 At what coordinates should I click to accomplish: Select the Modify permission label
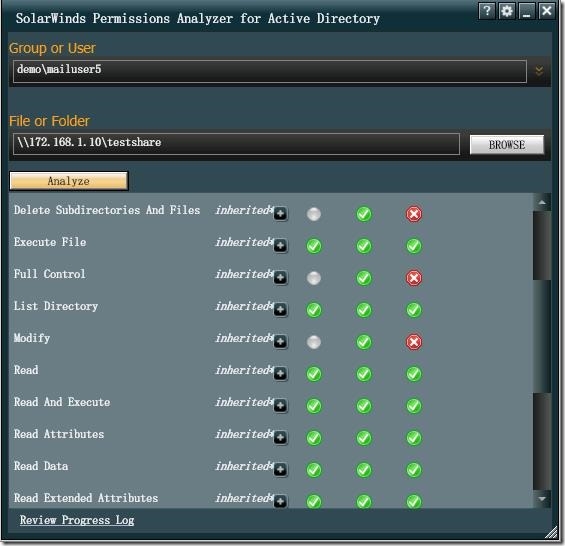32,338
